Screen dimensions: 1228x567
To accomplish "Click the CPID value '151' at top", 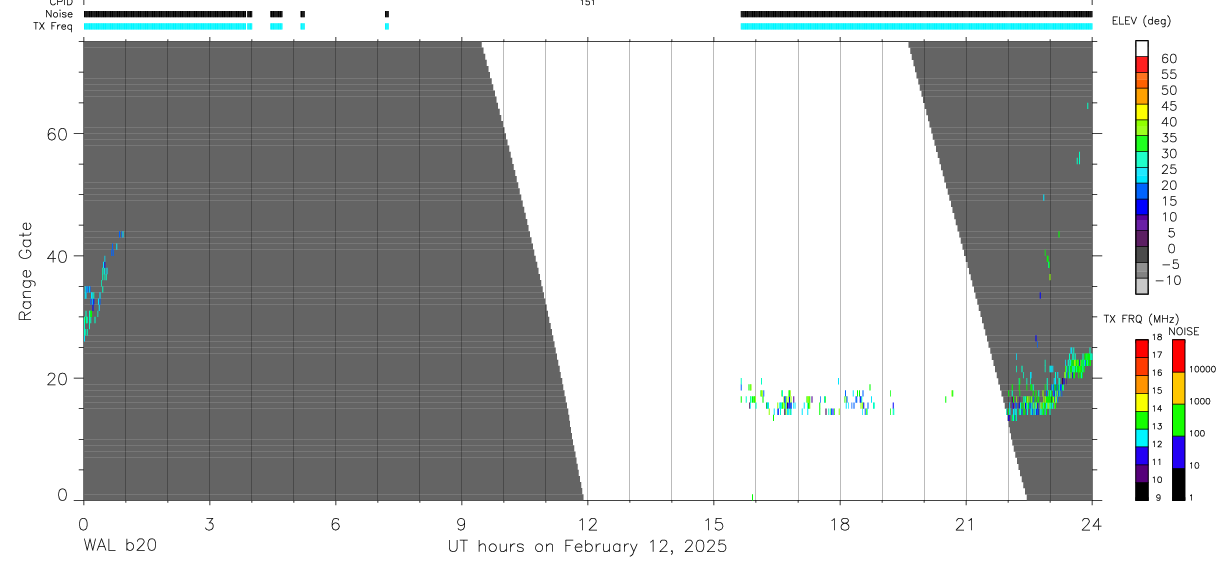I will tap(588, 3).
